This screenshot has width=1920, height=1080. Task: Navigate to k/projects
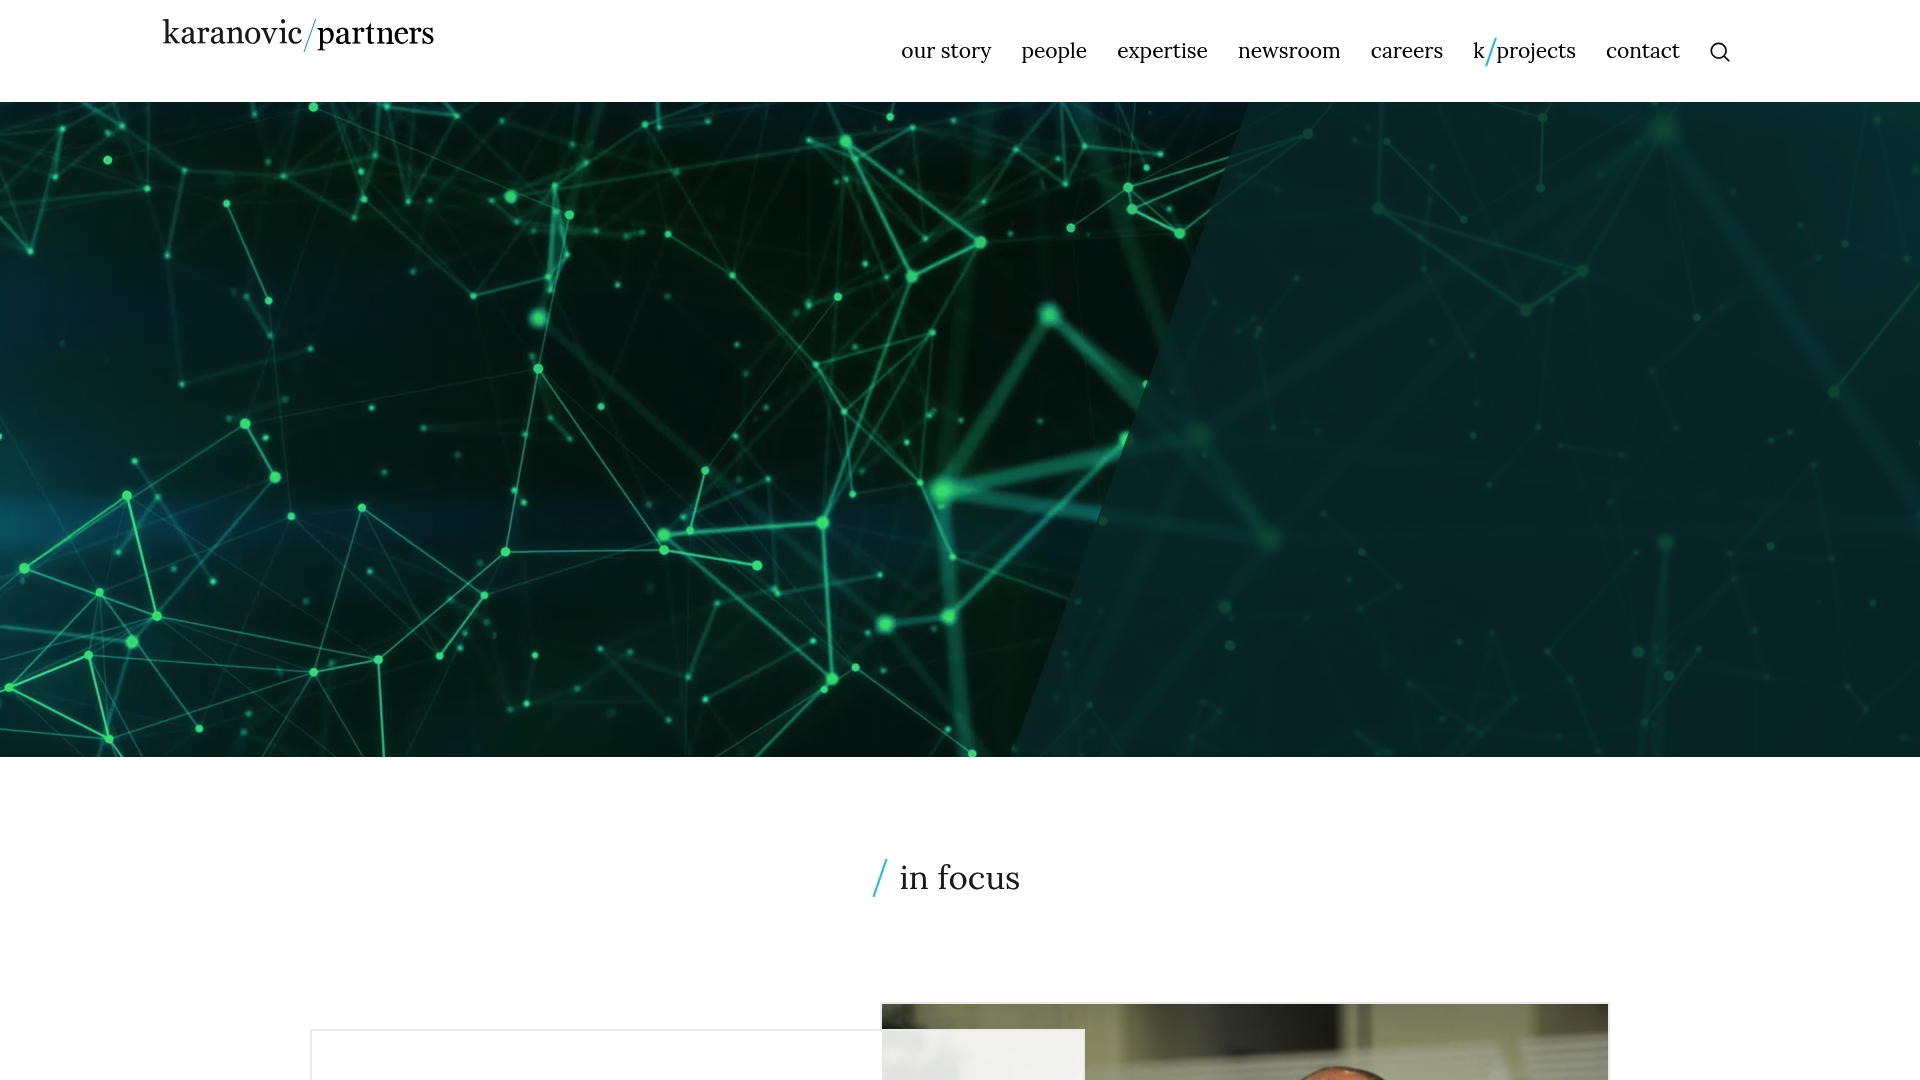tap(1524, 51)
